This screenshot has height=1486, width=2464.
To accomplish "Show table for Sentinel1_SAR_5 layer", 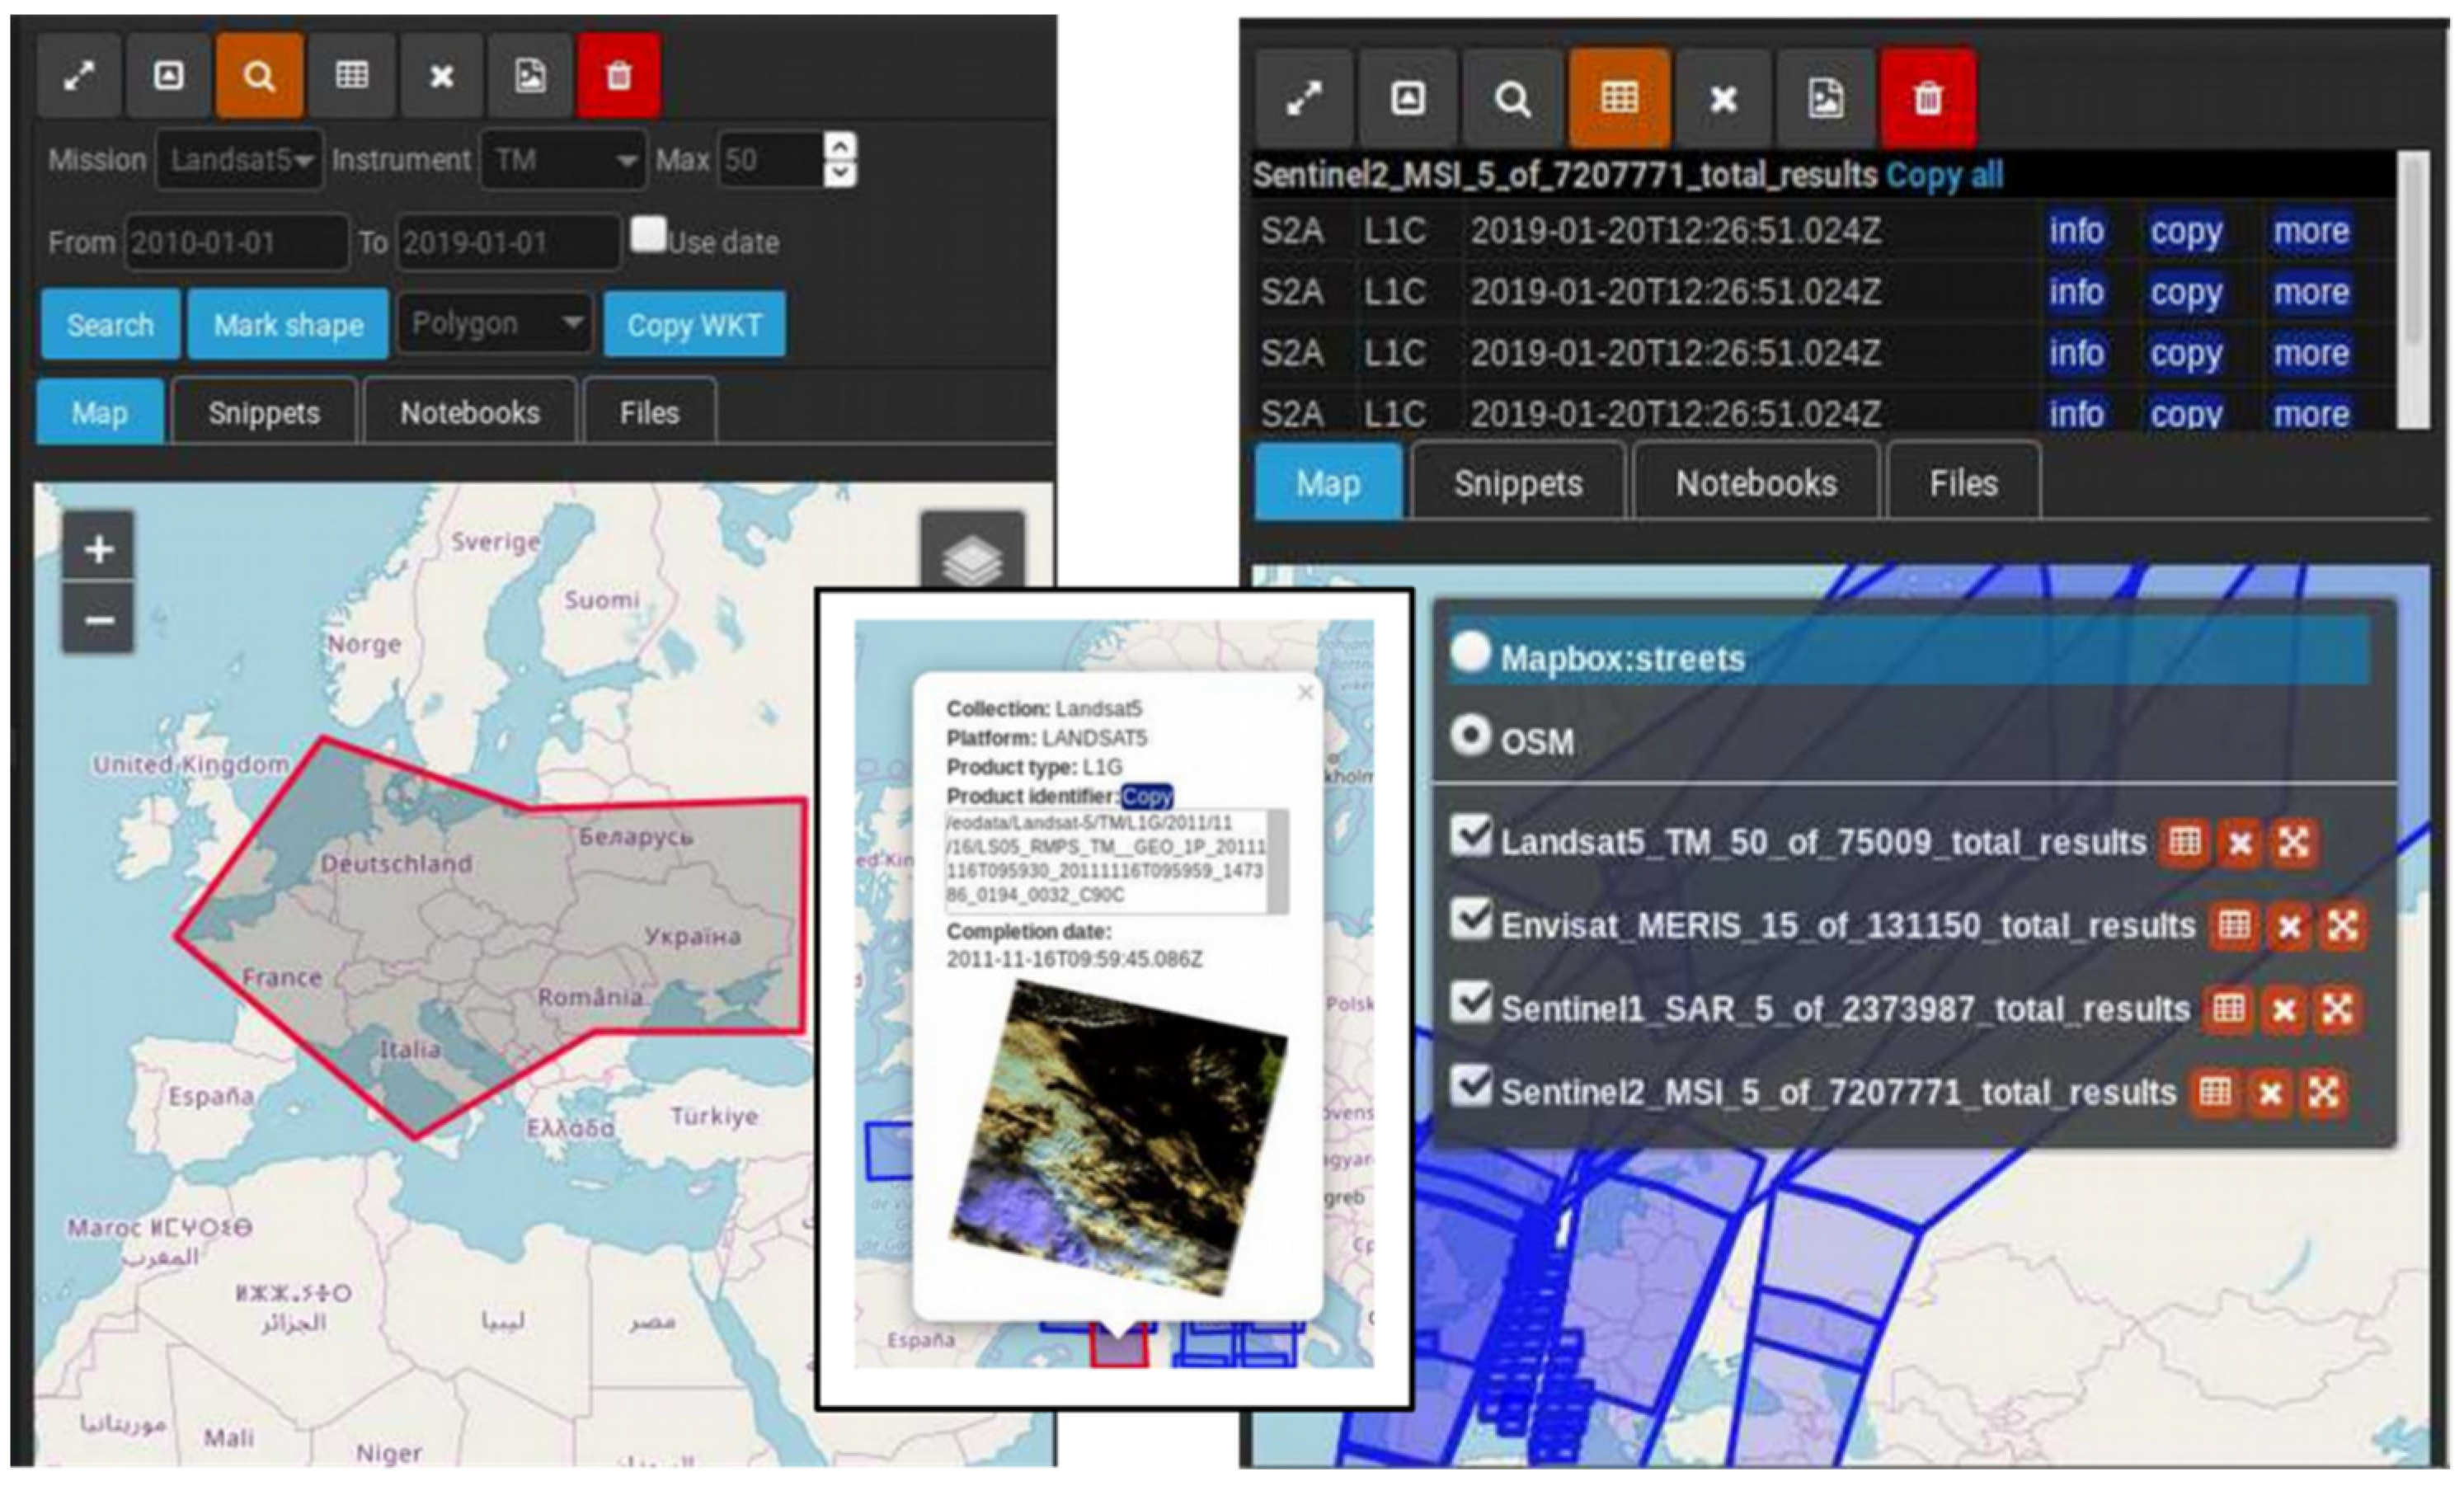I will pyautogui.click(x=2228, y=1009).
